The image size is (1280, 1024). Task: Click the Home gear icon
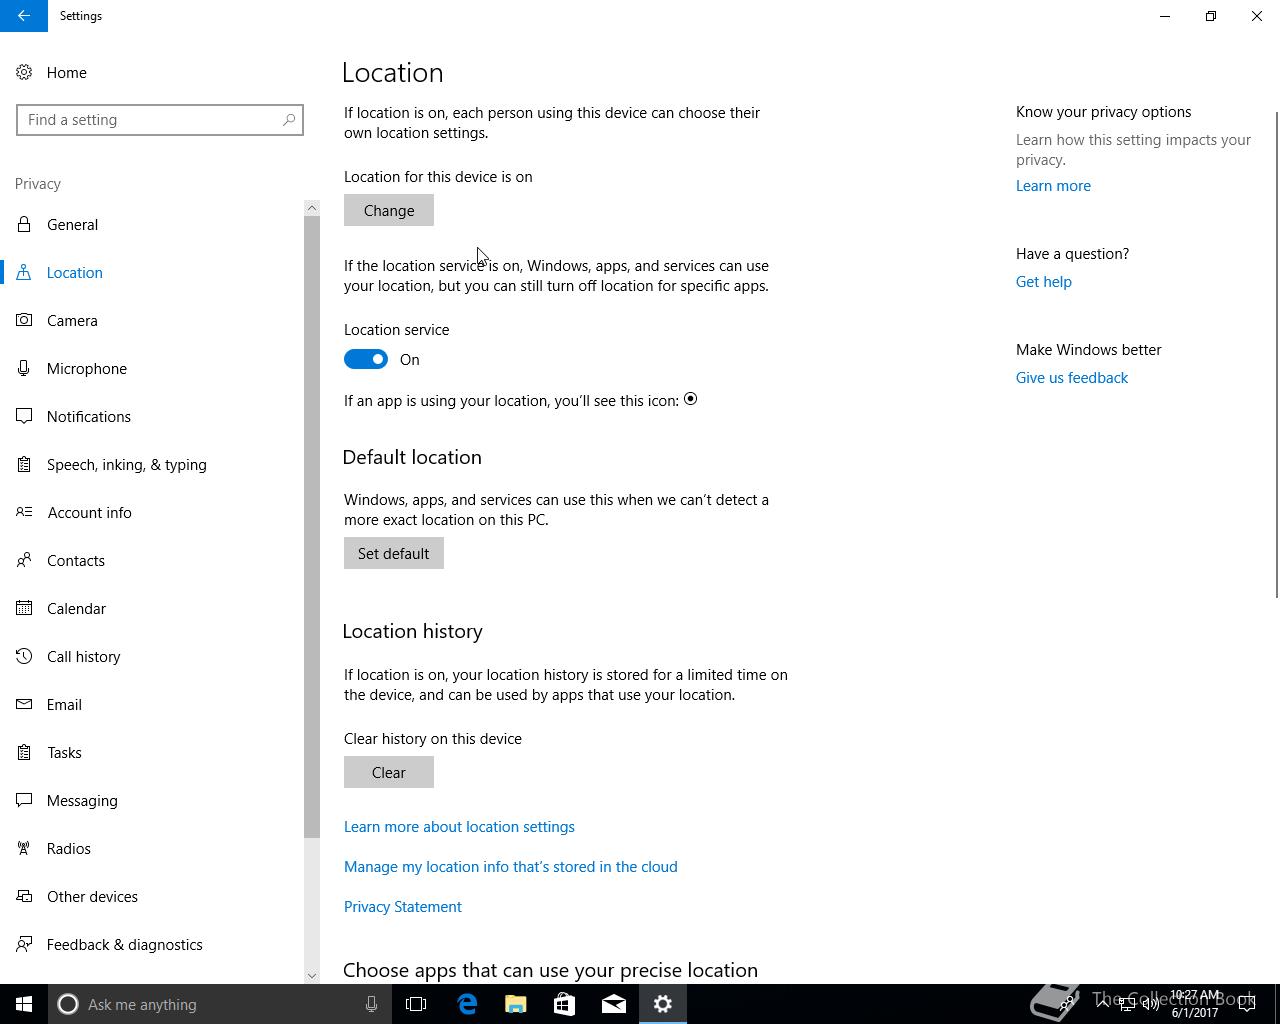click(x=24, y=73)
